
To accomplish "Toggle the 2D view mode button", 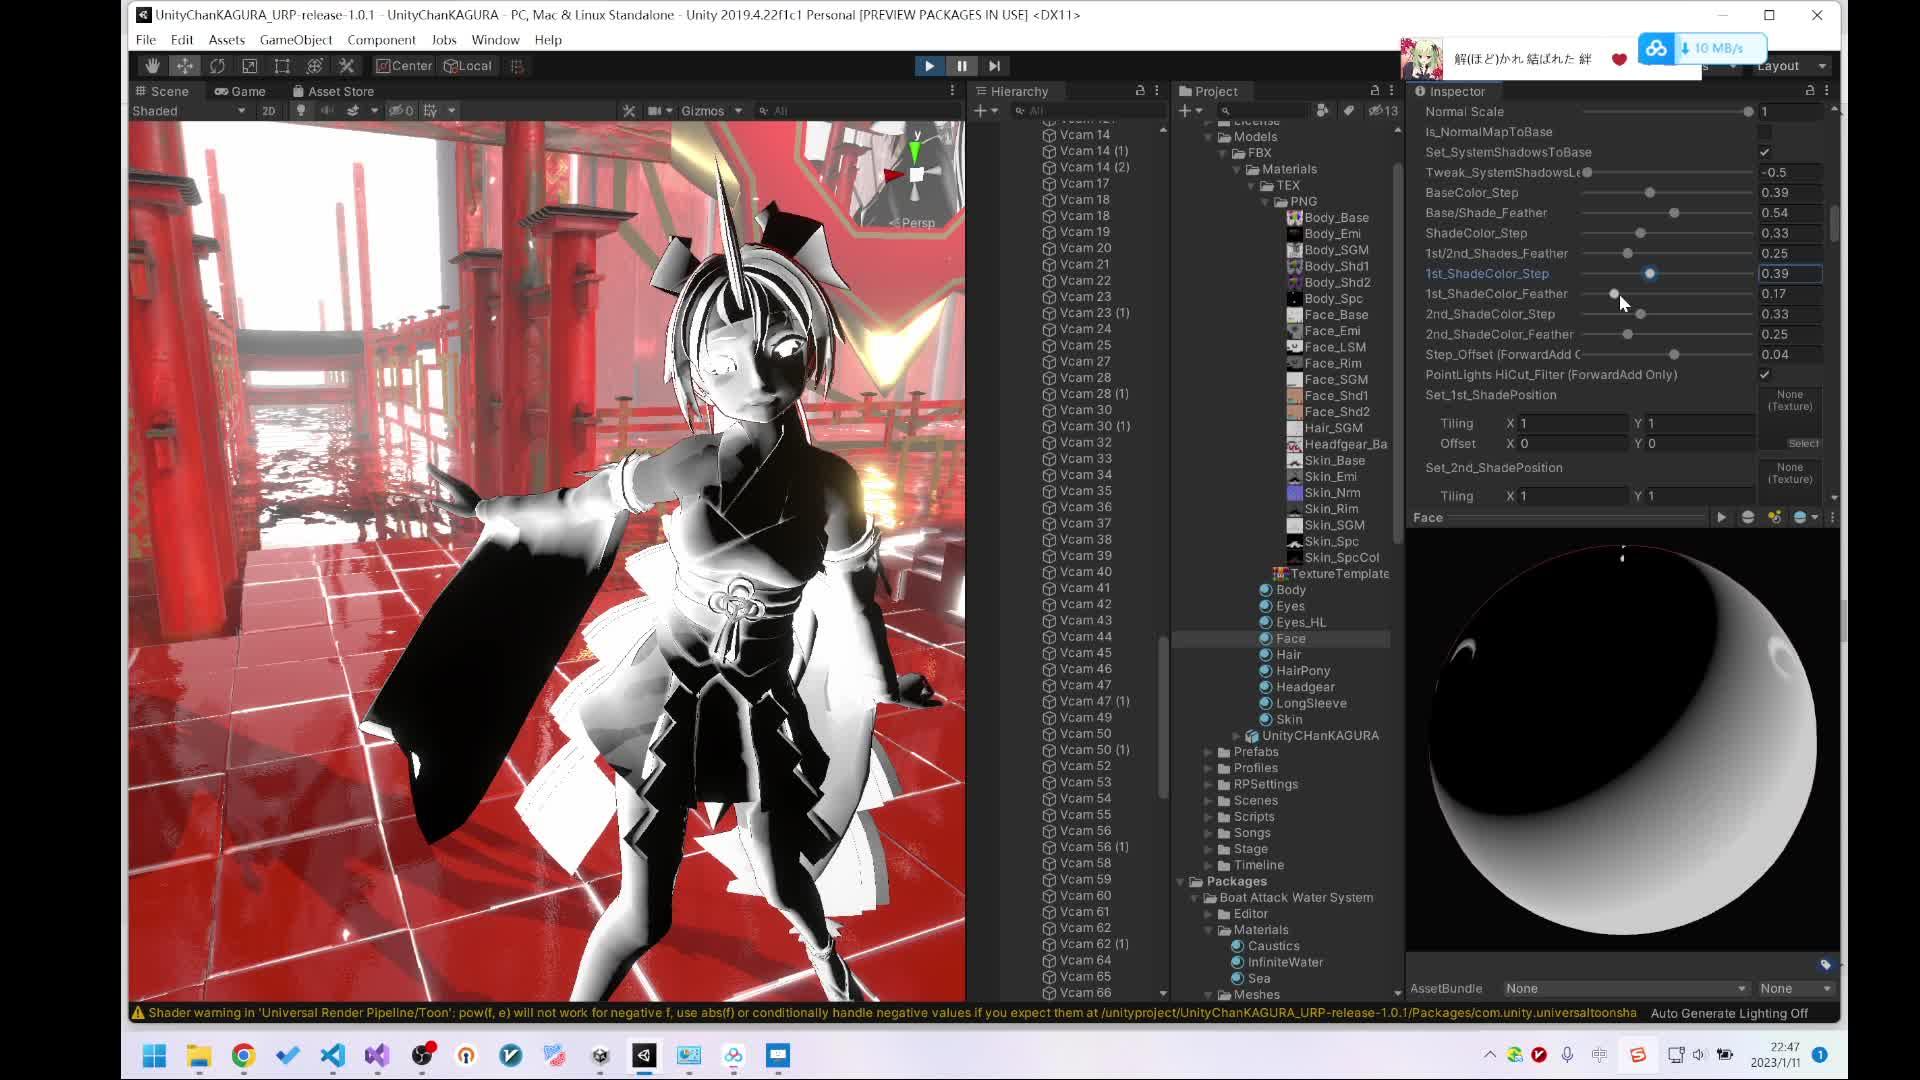I will click(x=268, y=111).
